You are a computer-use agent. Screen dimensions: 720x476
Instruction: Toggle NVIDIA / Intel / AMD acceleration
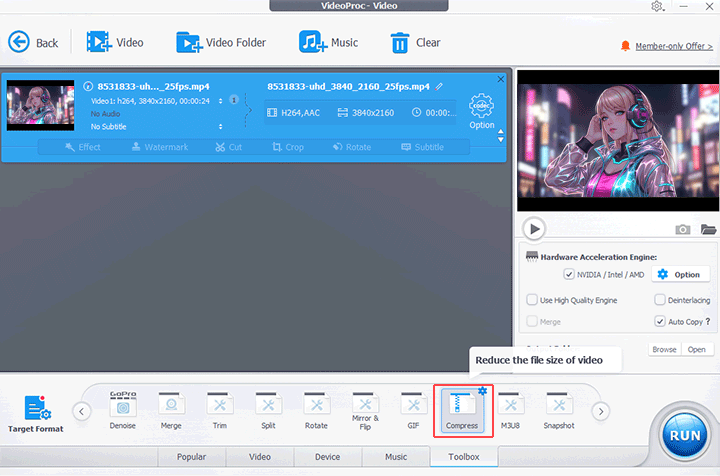(x=568, y=274)
